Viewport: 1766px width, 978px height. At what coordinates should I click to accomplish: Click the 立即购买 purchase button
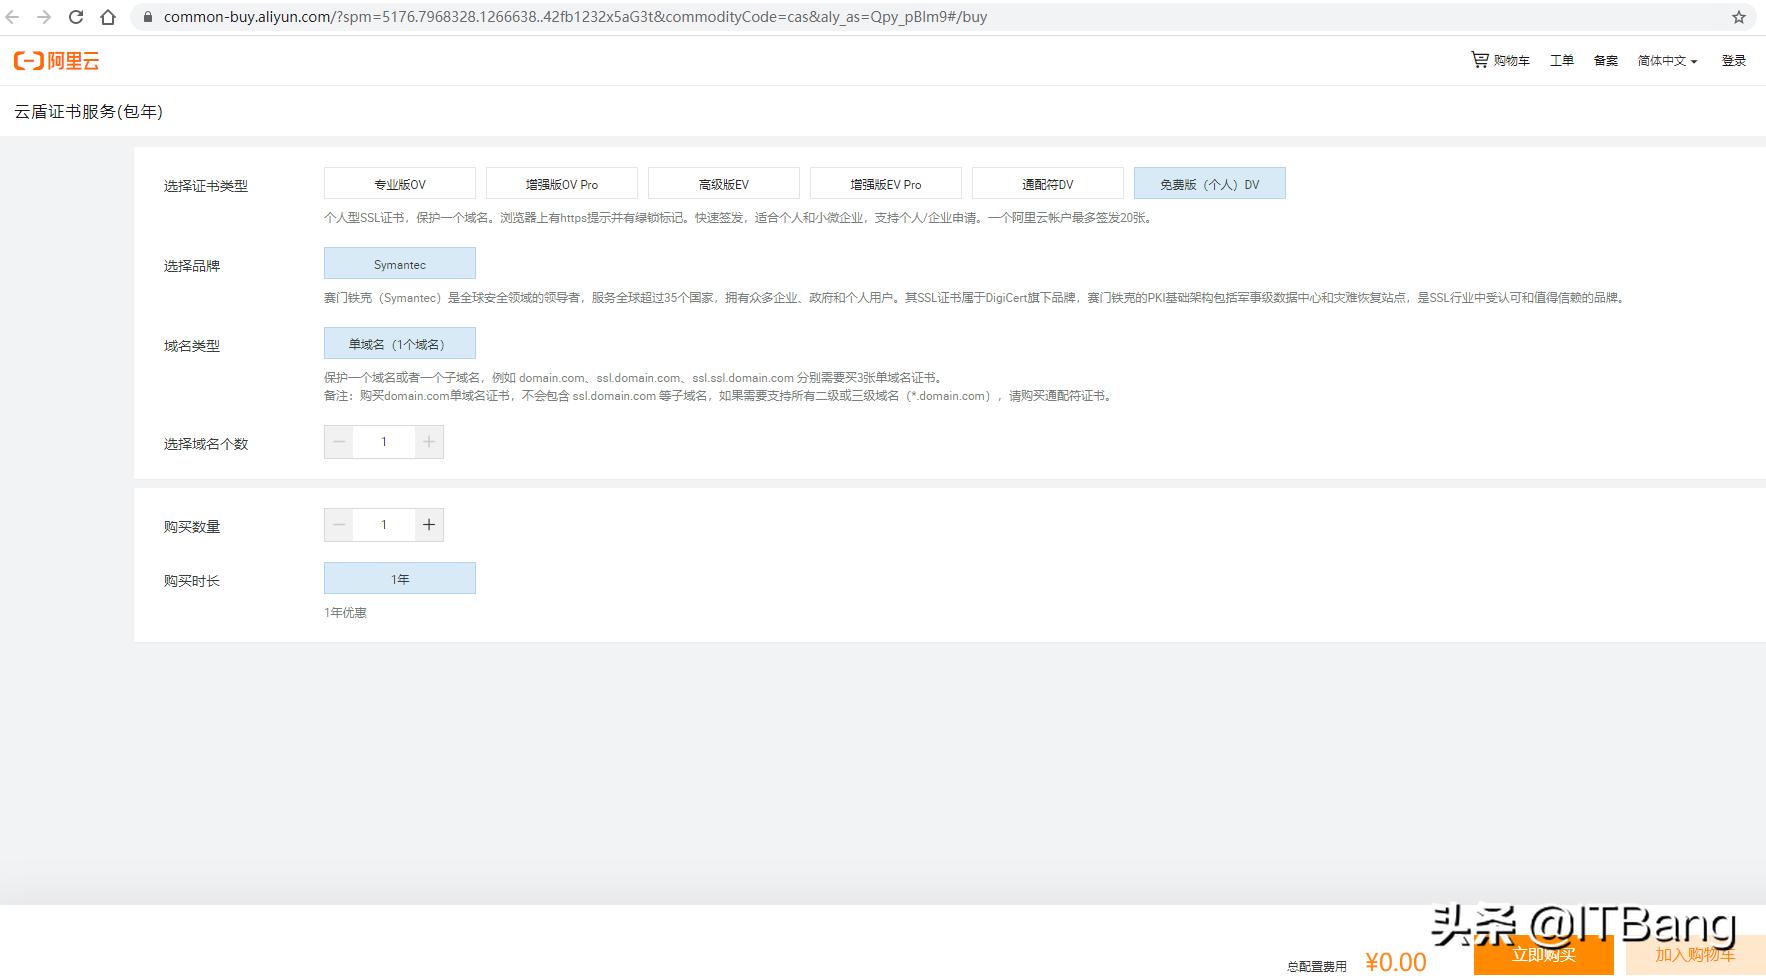tap(1545, 956)
